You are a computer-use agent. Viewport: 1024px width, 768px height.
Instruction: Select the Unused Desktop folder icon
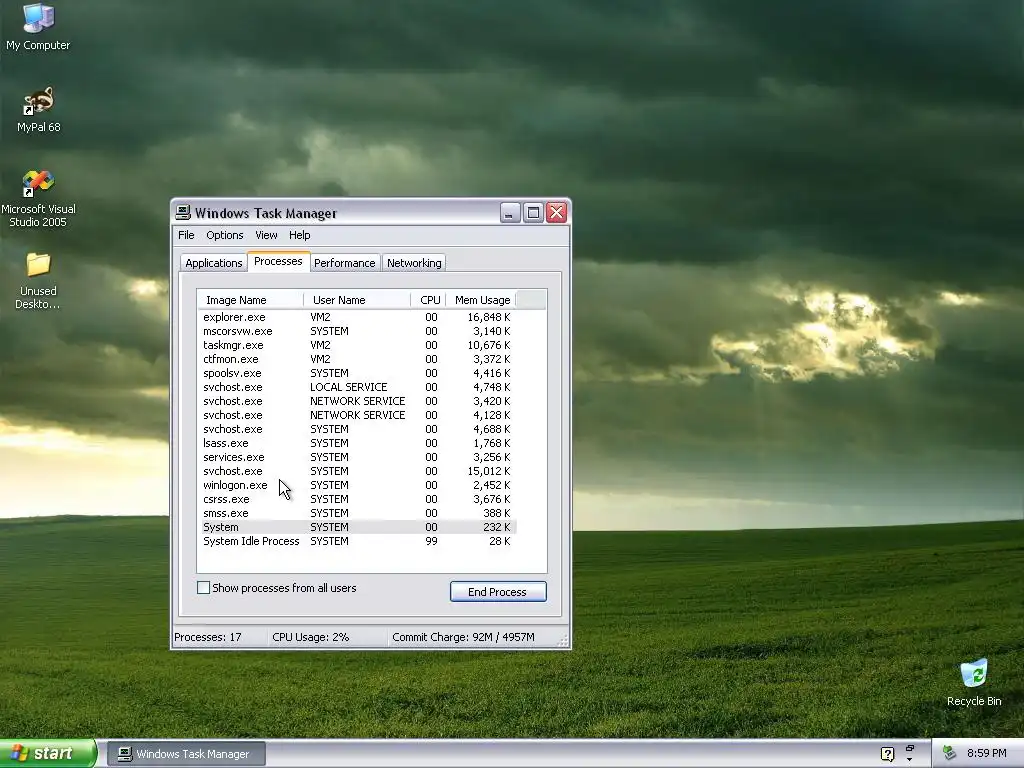click(38, 281)
